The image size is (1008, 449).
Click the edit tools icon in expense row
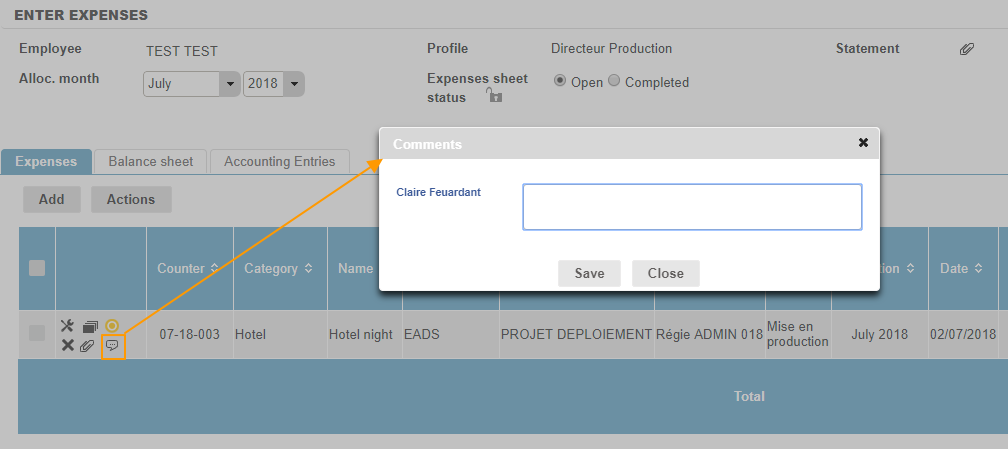point(68,326)
